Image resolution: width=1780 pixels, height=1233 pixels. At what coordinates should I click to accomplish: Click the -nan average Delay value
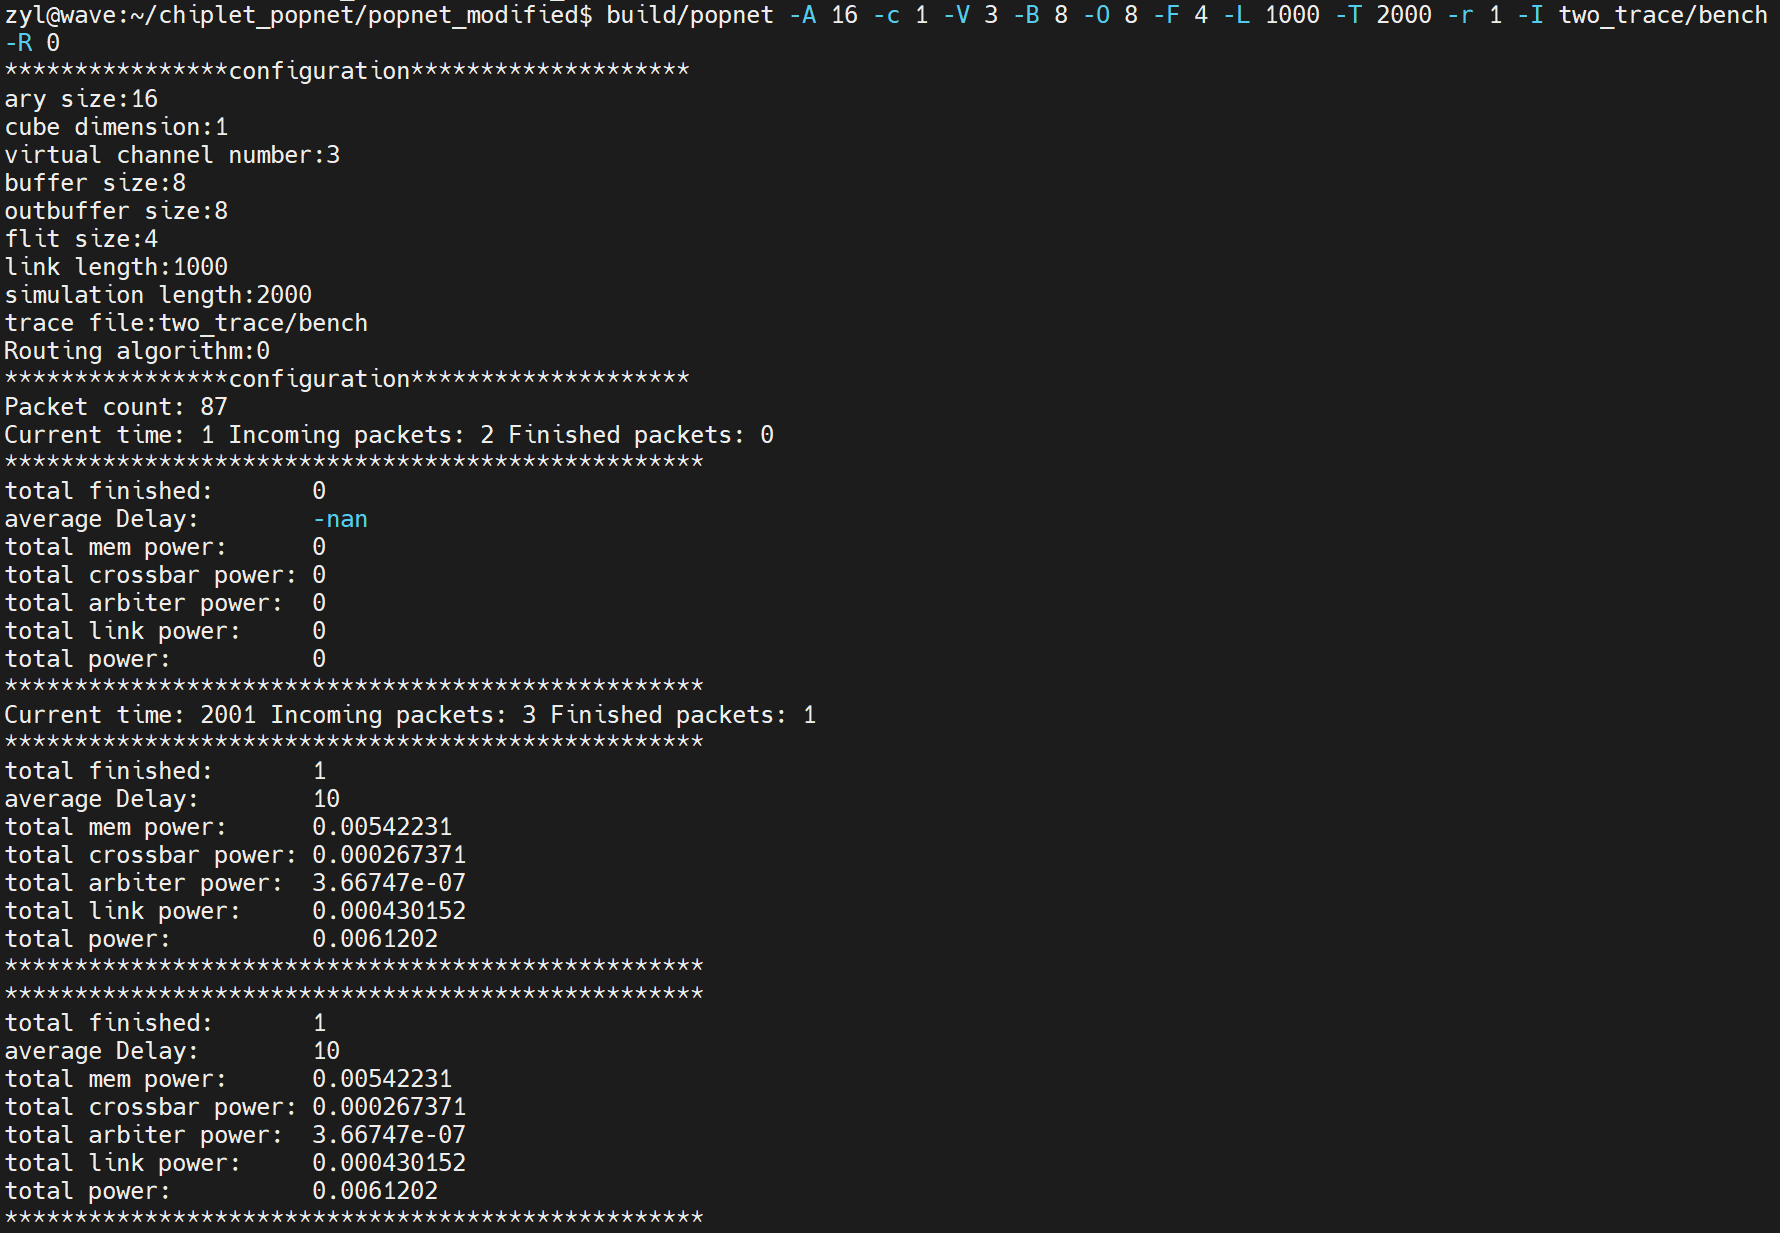click(339, 518)
